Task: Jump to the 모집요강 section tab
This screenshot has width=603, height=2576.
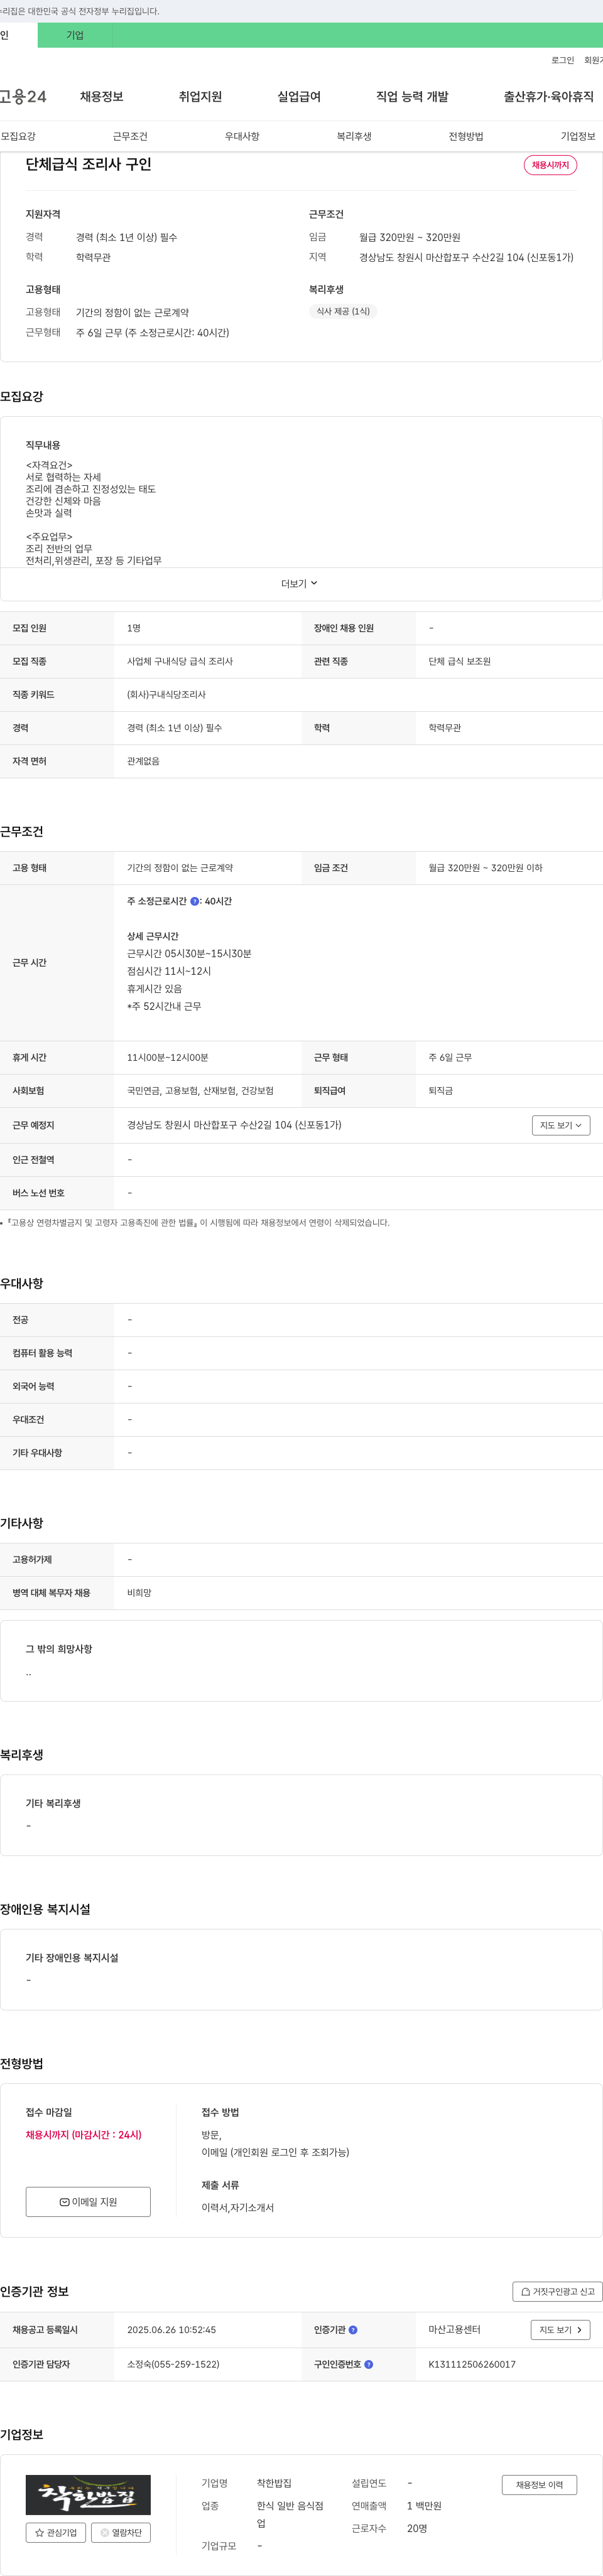Action: pos(18,136)
